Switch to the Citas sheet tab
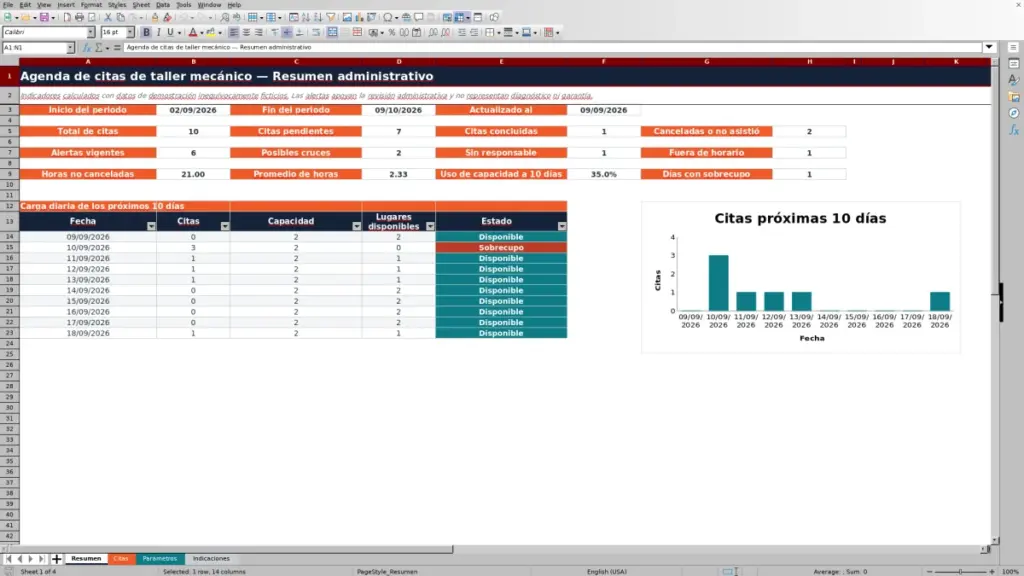The width and height of the screenshot is (1024, 576). 121,559
